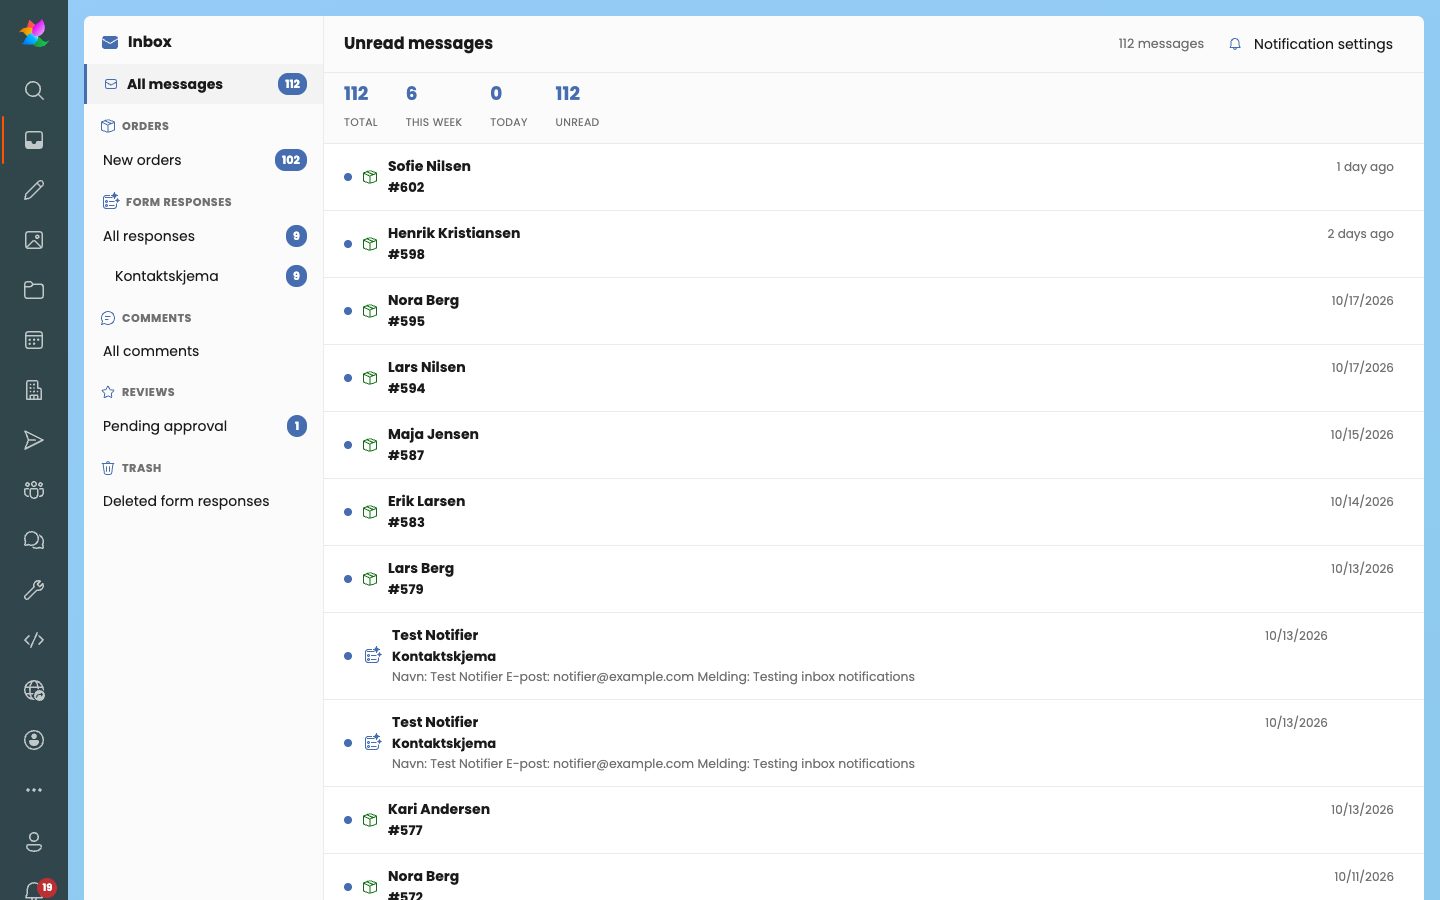Open the wrench tools icon in sidebar
The height and width of the screenshot is (900, 1440).
[34, 590]
